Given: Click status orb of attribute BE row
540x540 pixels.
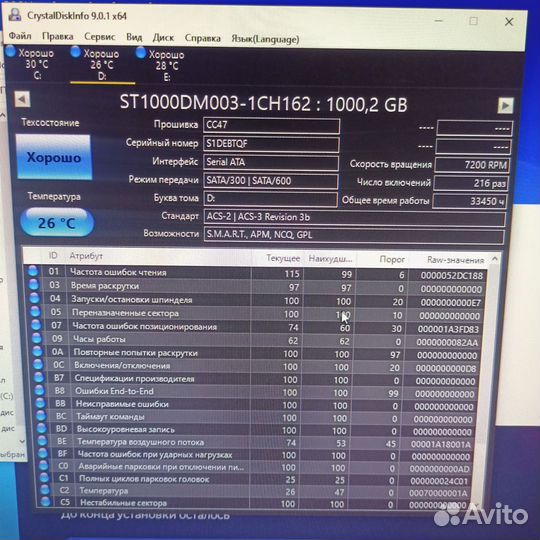Looking at the screenshot, I should 42,440.
